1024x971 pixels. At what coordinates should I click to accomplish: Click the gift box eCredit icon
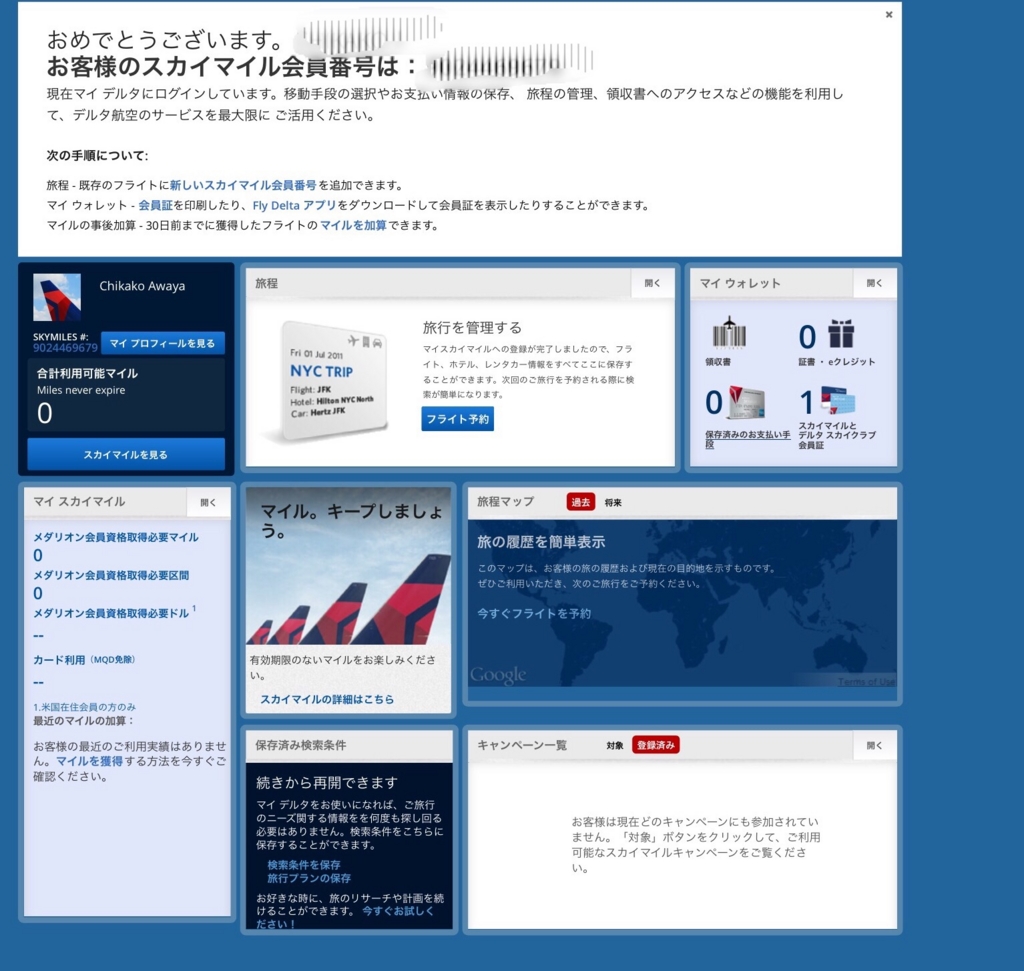[841, 334]
